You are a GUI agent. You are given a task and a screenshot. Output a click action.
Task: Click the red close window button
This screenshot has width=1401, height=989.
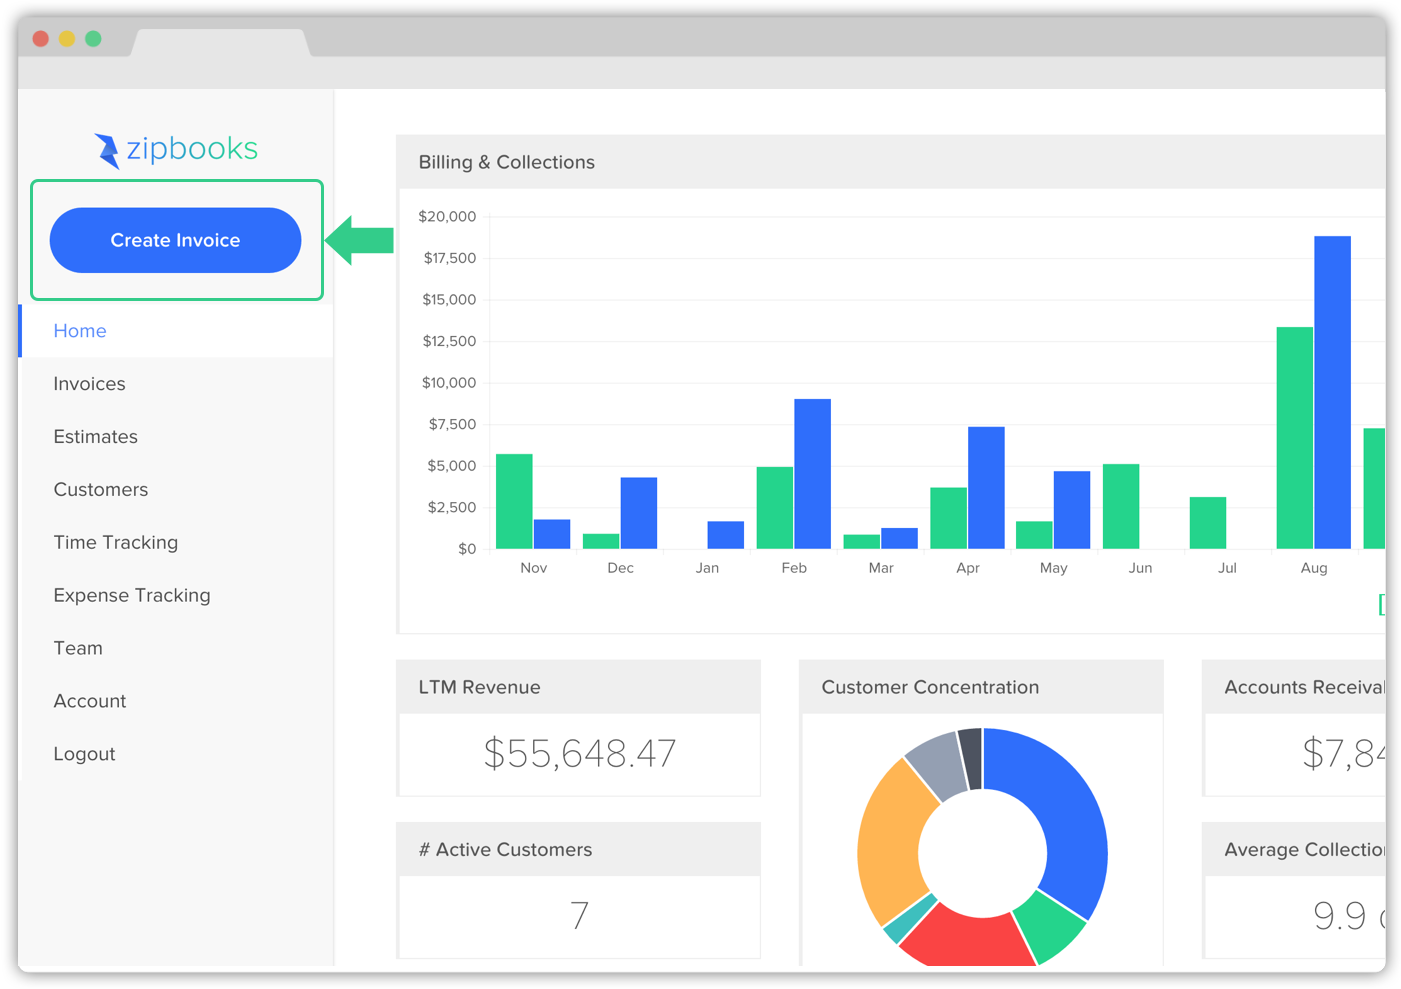pyautogui.click(x=41, y=39)
